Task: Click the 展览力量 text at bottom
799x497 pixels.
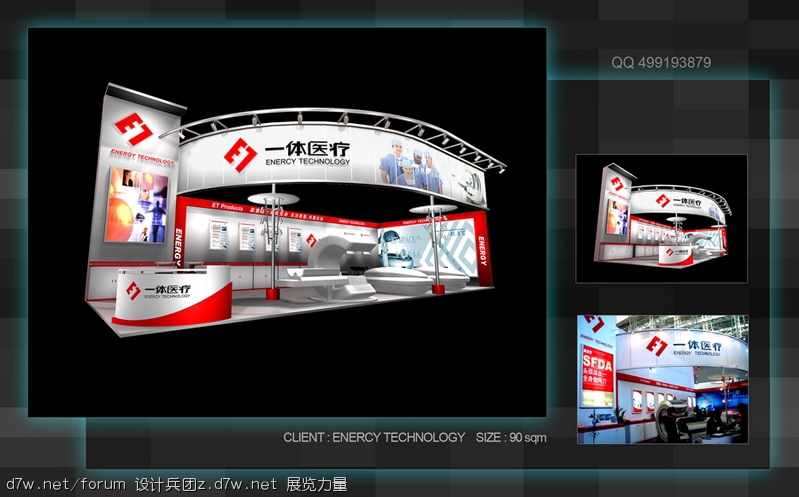Action: point(317,484)
